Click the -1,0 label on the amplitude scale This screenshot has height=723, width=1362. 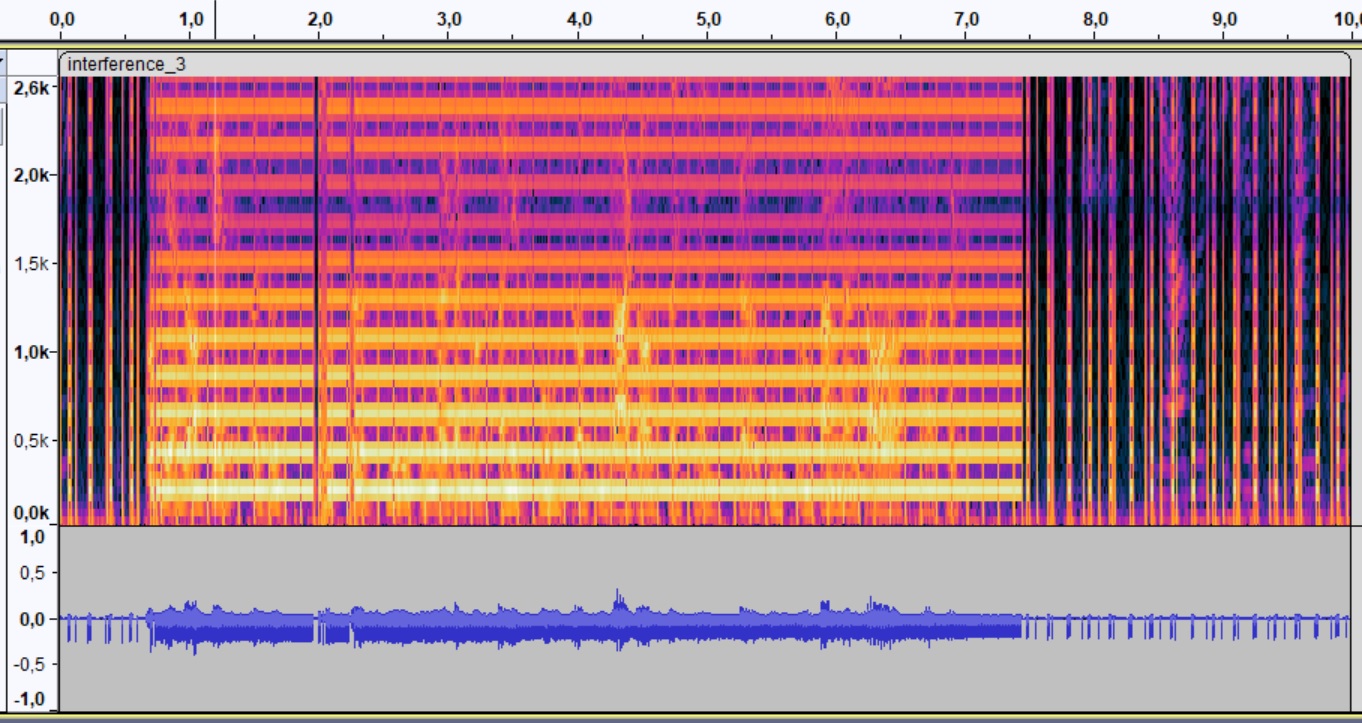pos(30,699)
